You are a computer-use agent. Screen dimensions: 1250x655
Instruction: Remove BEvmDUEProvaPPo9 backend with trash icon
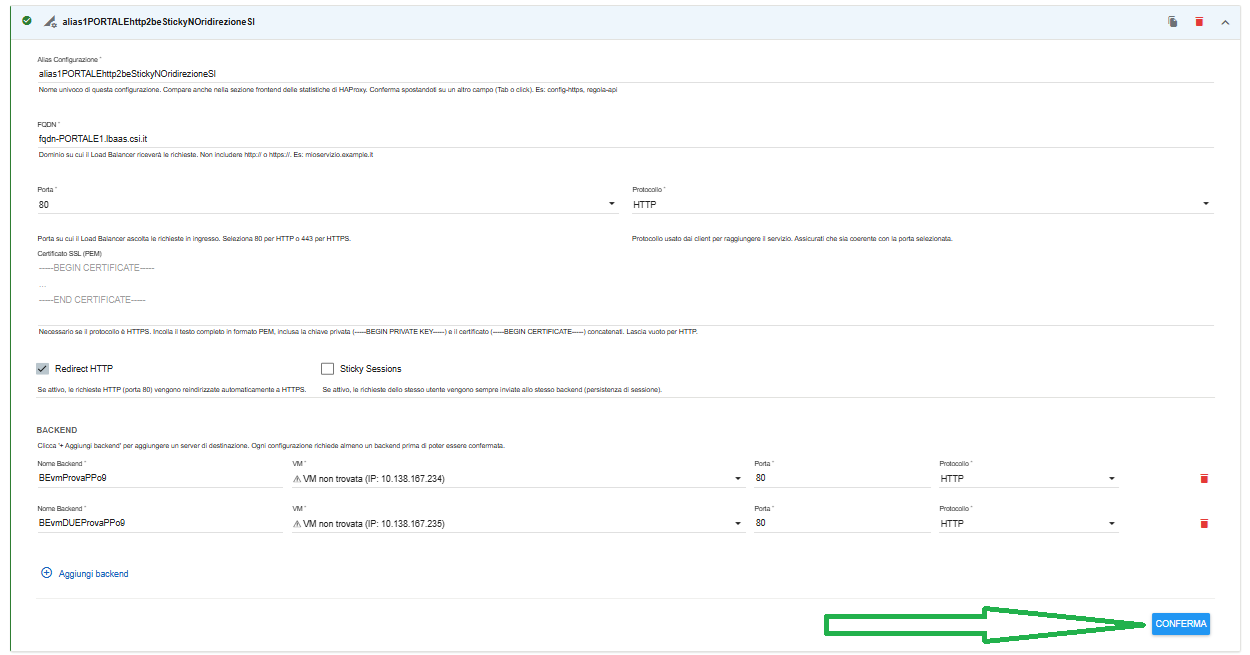[x=1204, y=523]
